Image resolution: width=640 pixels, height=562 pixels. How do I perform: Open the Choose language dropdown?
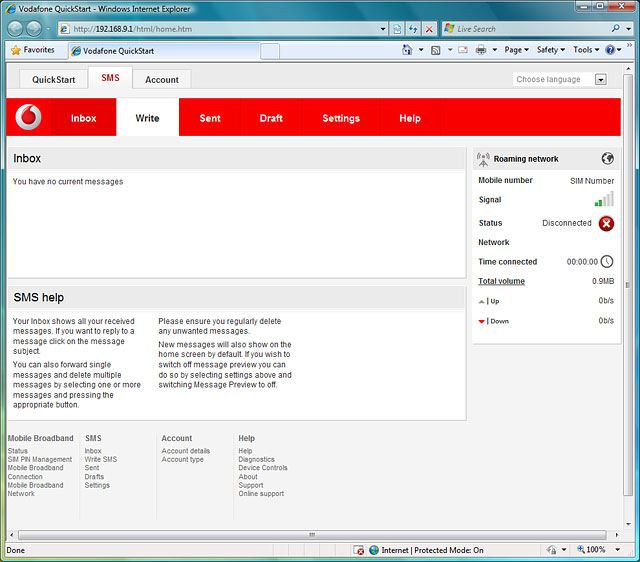tap(600, 80)
